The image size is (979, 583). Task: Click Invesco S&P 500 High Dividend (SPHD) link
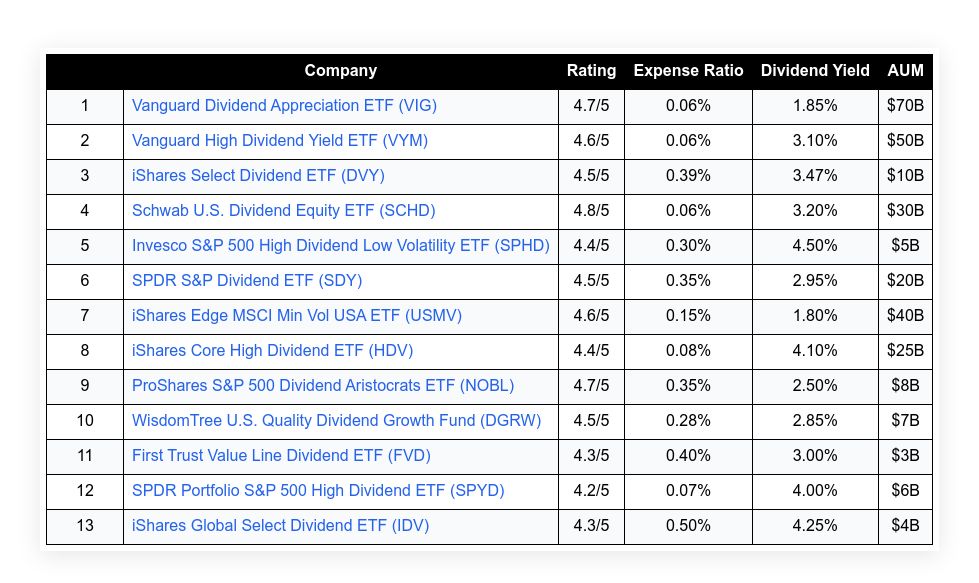coord(341,246)
